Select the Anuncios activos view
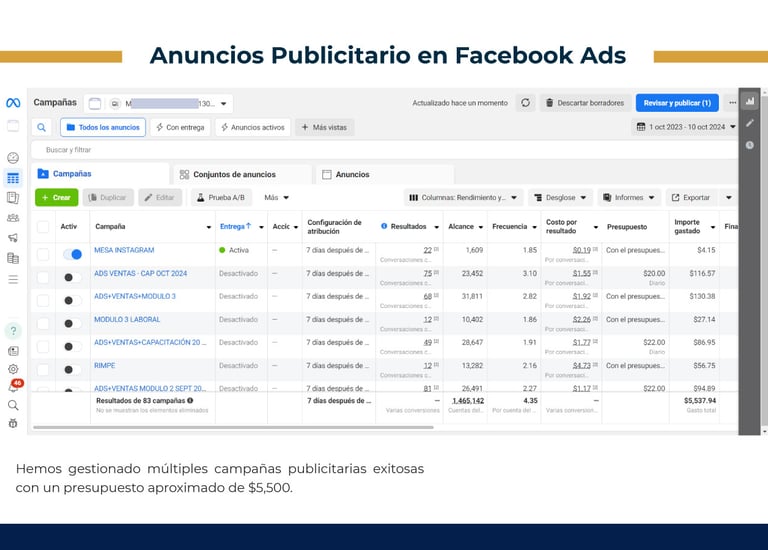The width and height of the screenshot is (768, 550). click(253, 127)
